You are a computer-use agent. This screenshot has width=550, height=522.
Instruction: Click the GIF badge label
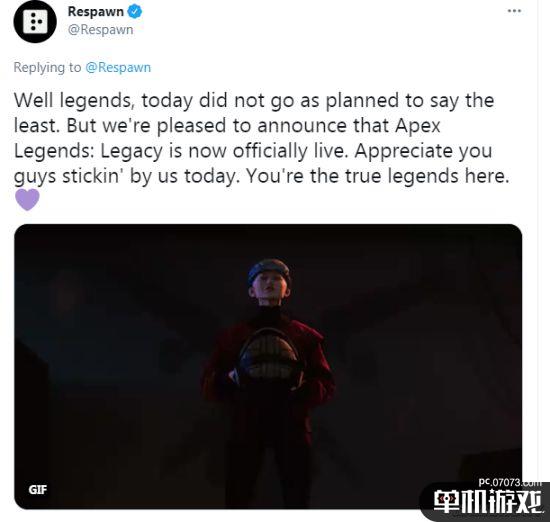point(38,489)
